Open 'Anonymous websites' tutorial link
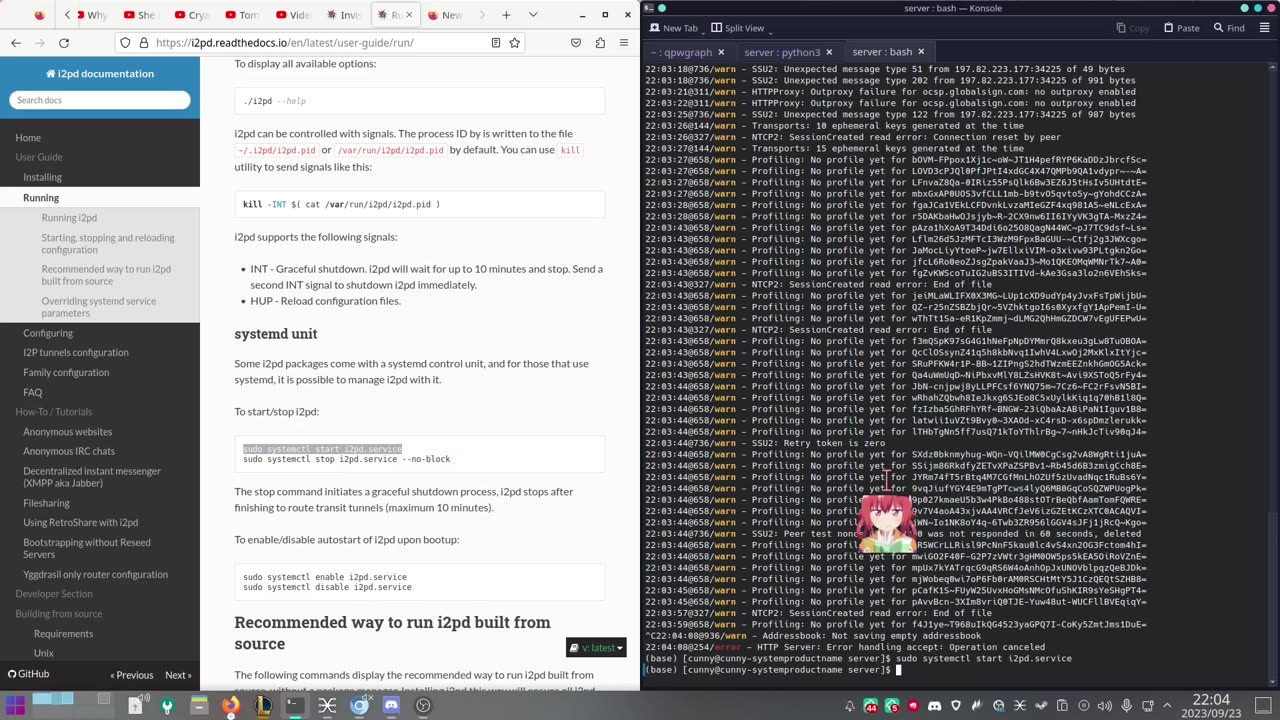 tap(68, 432)
